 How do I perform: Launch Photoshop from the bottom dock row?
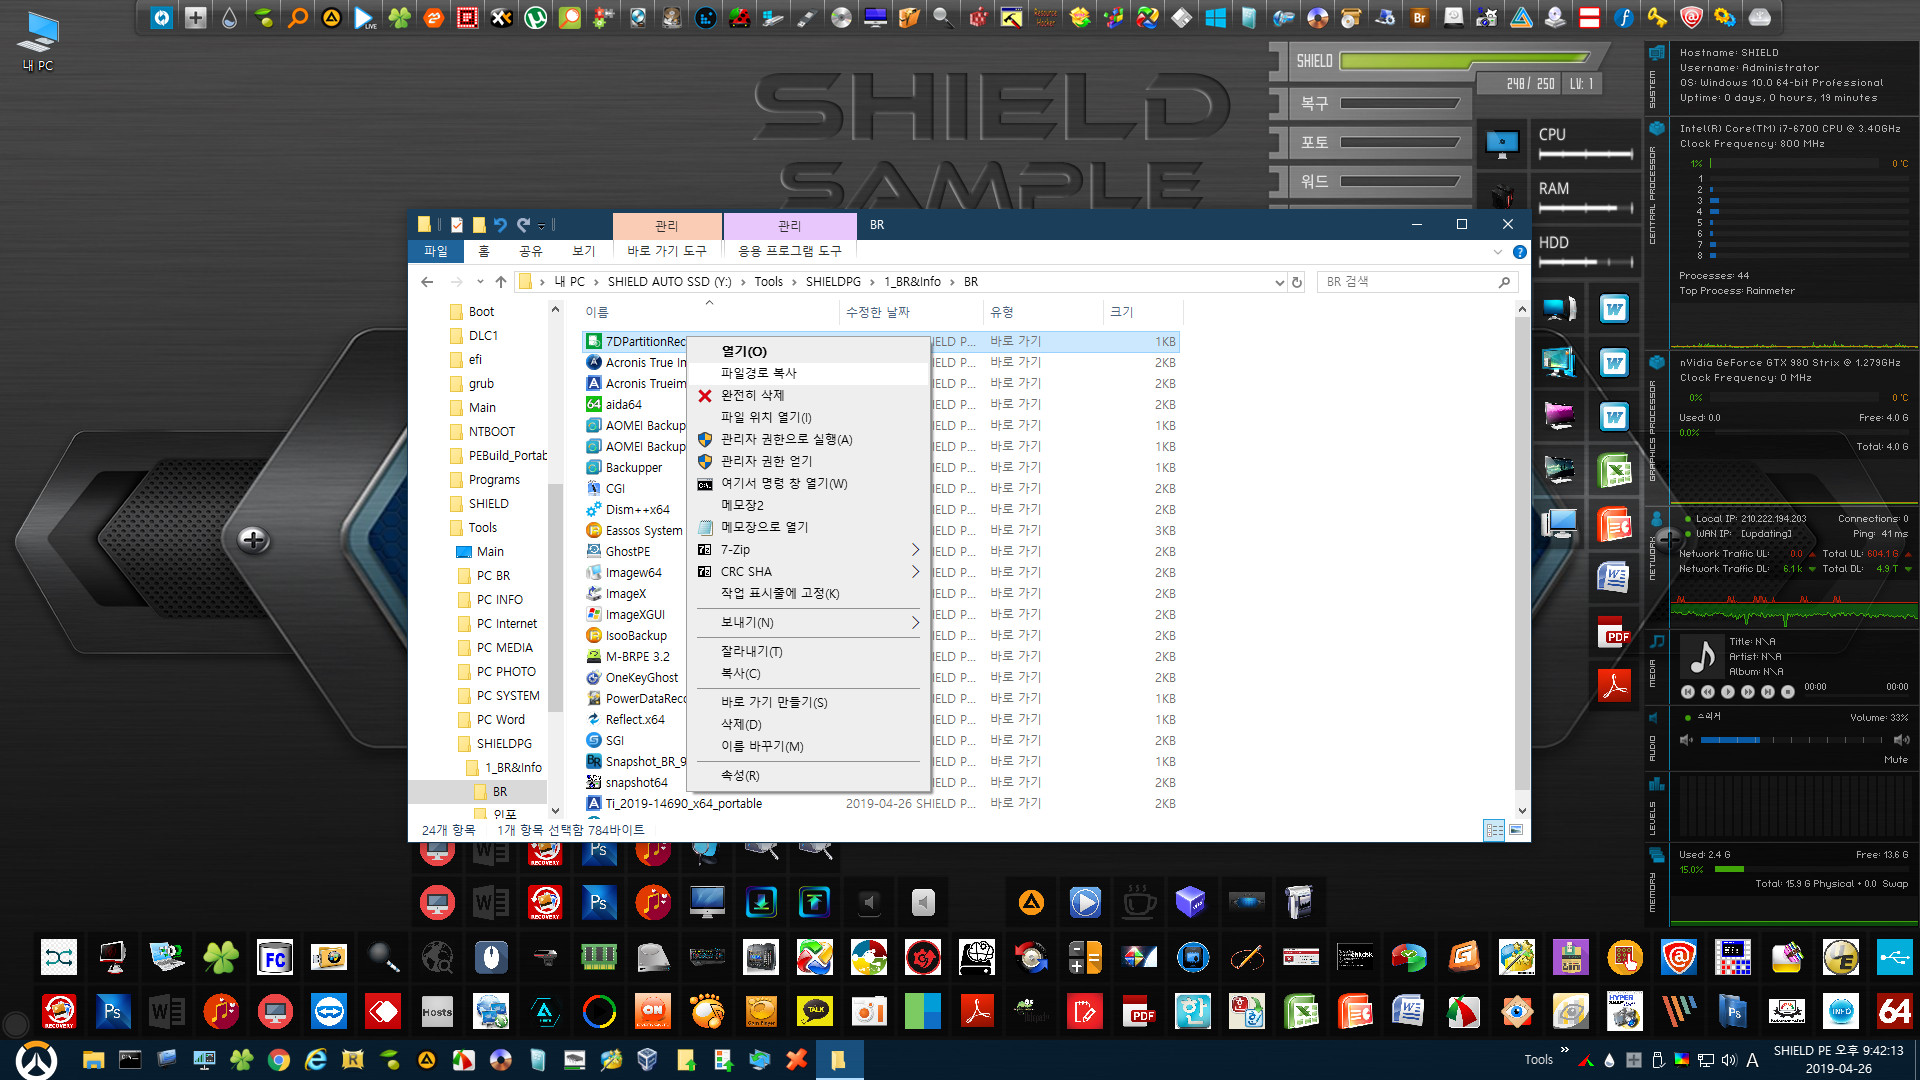click(113, 1012)
